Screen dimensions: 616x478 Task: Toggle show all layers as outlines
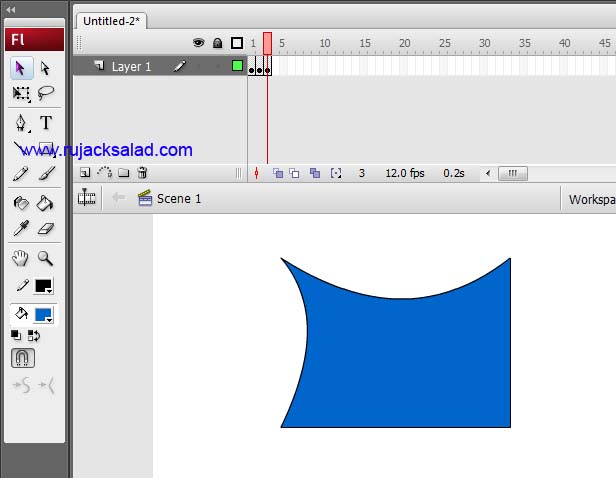click(237, 43)
